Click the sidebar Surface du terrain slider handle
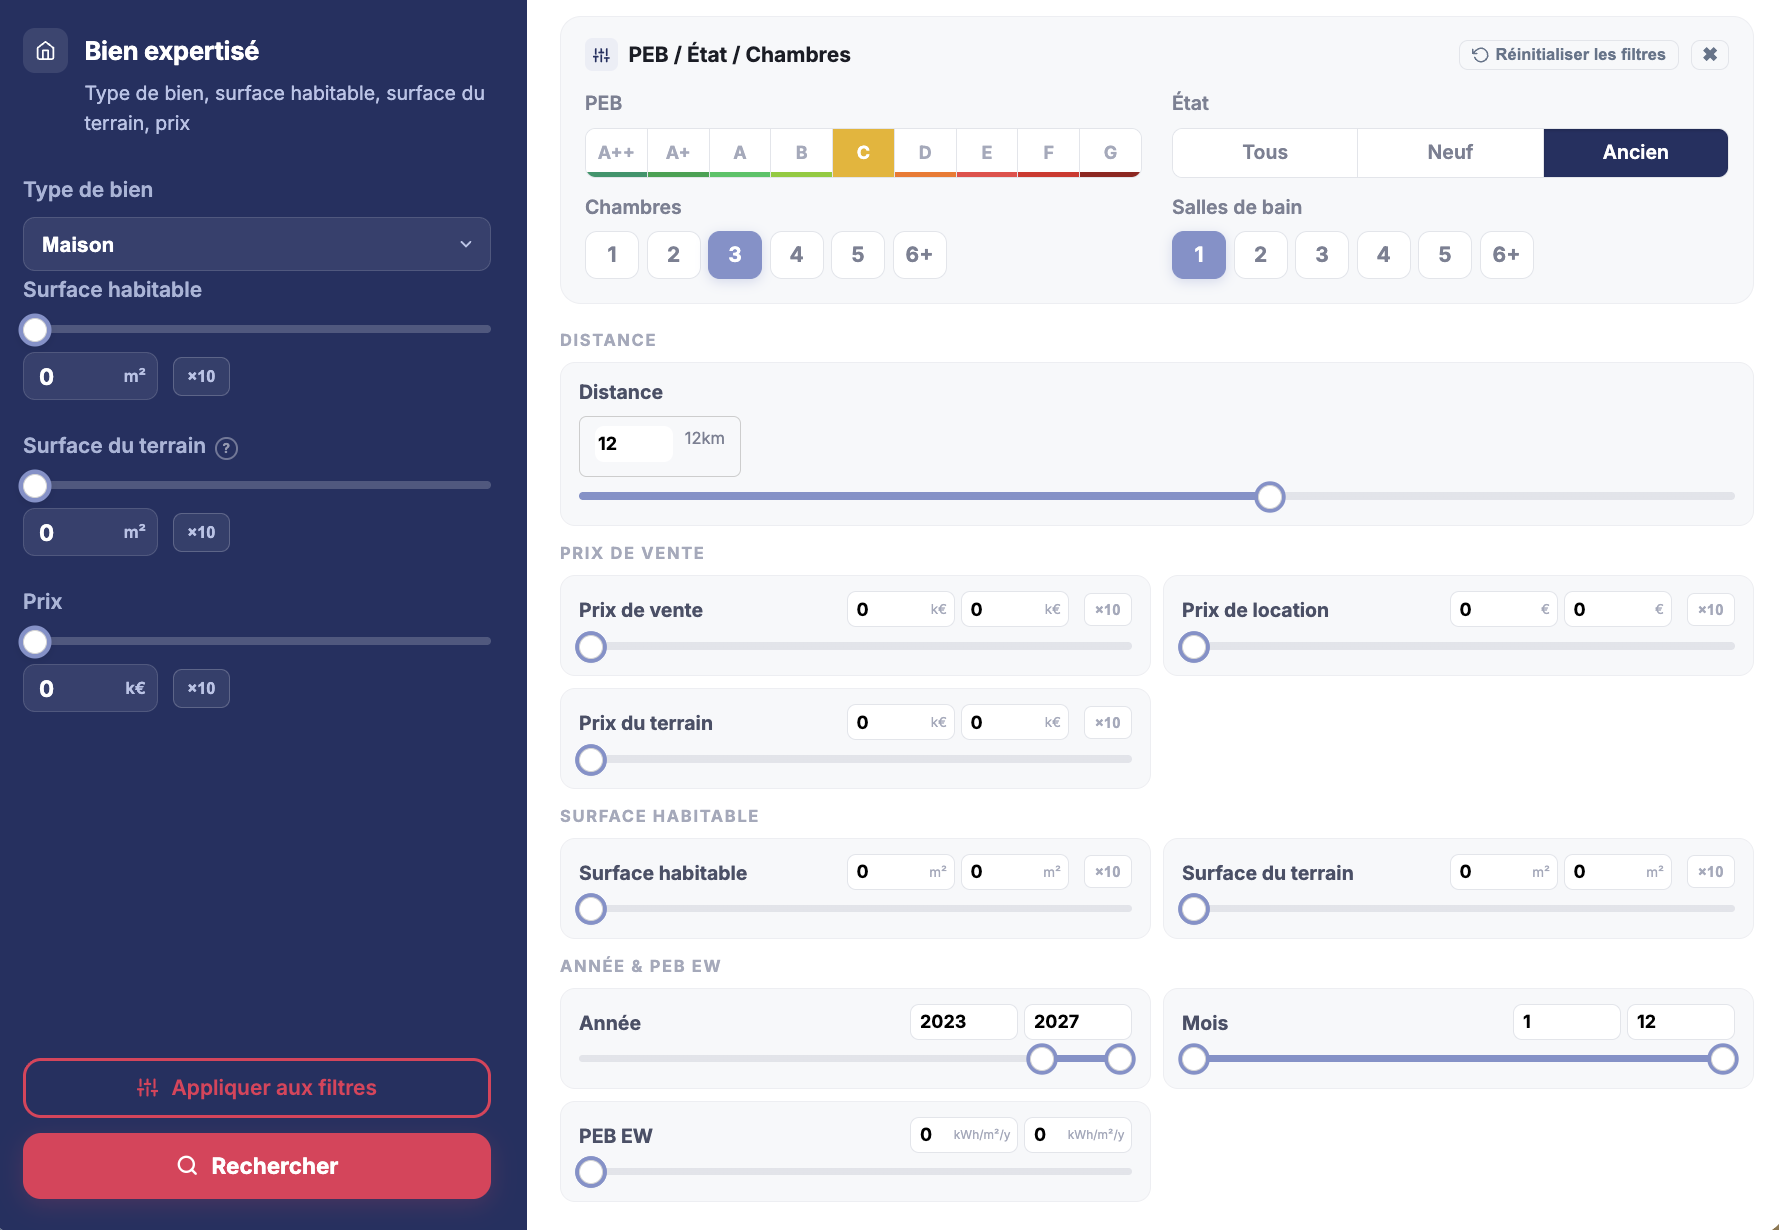Screen dimensions: 1779x1230 coord(35,486)
